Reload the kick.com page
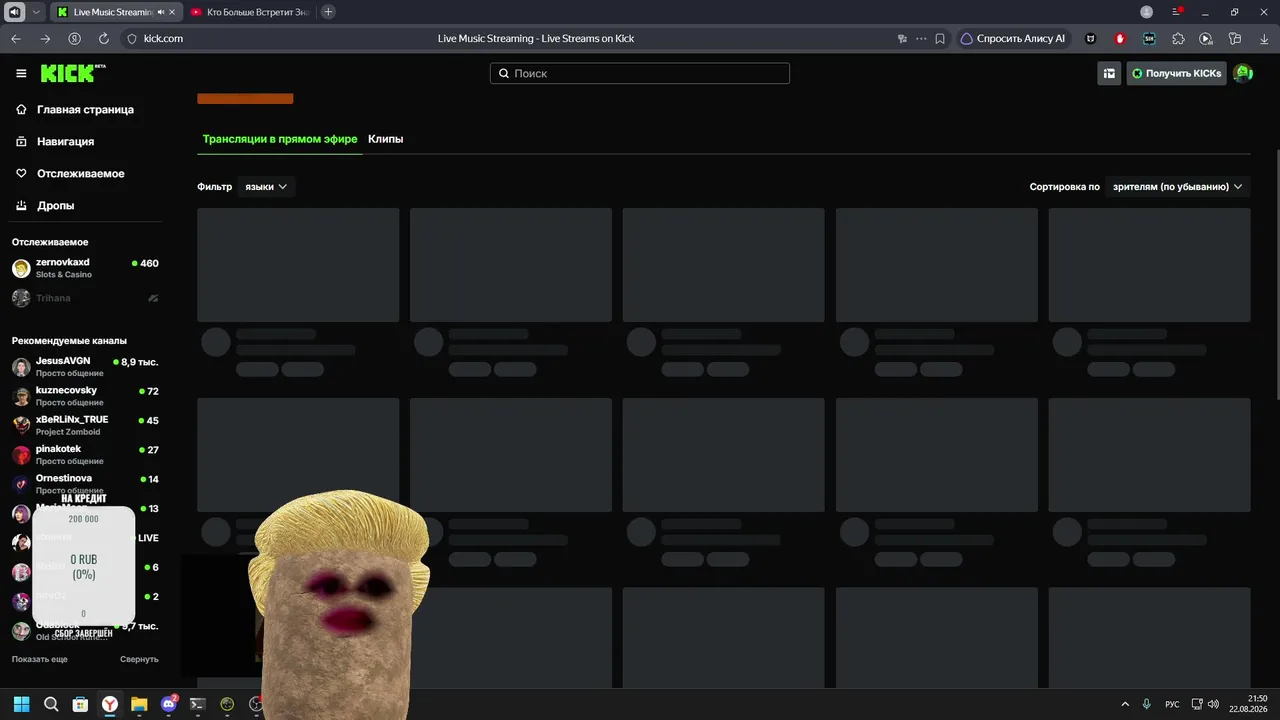The height and width of the screenshot is (720, 1280). [103, 38]
